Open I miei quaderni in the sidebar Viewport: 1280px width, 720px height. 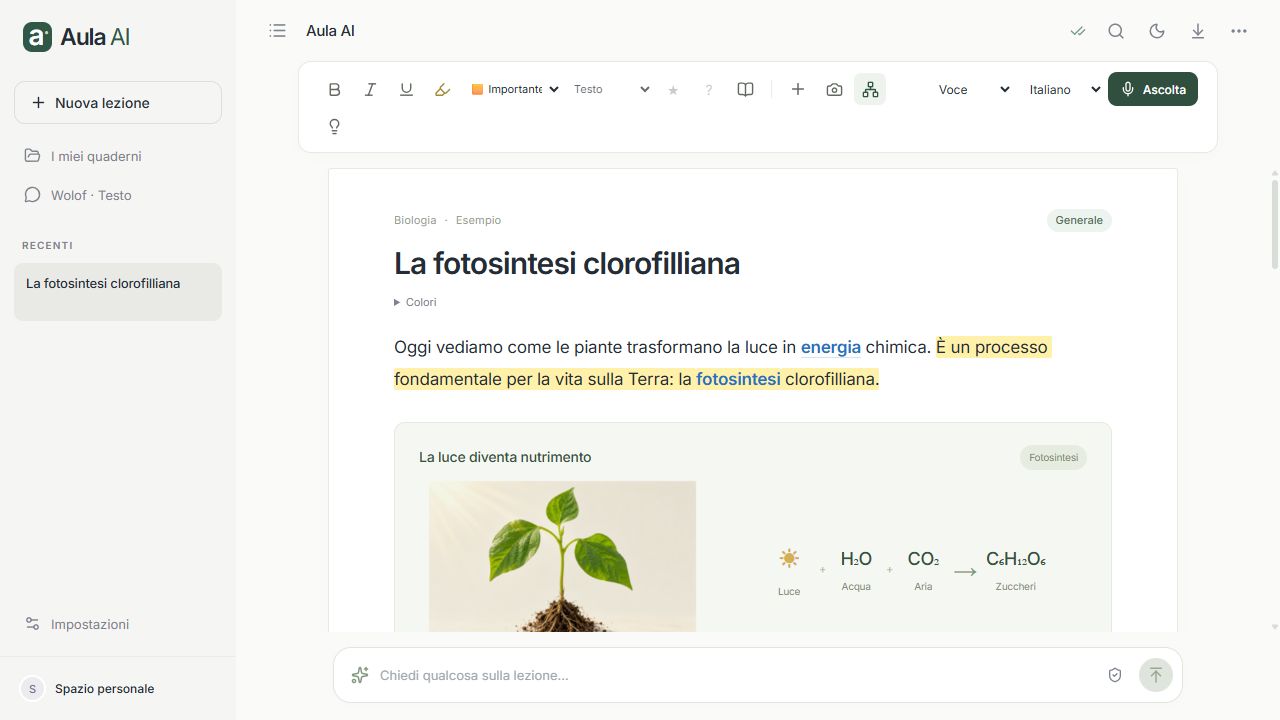118,156
